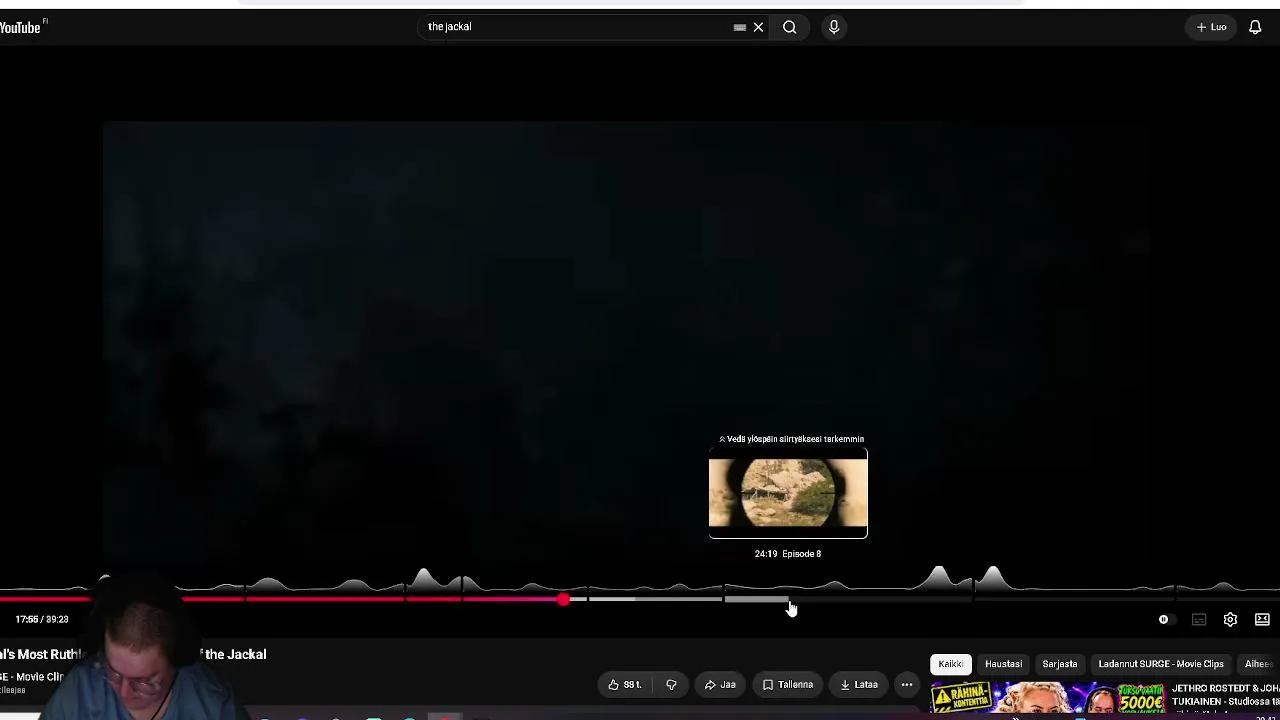Open the YouTube home logo

click(22, 27)
